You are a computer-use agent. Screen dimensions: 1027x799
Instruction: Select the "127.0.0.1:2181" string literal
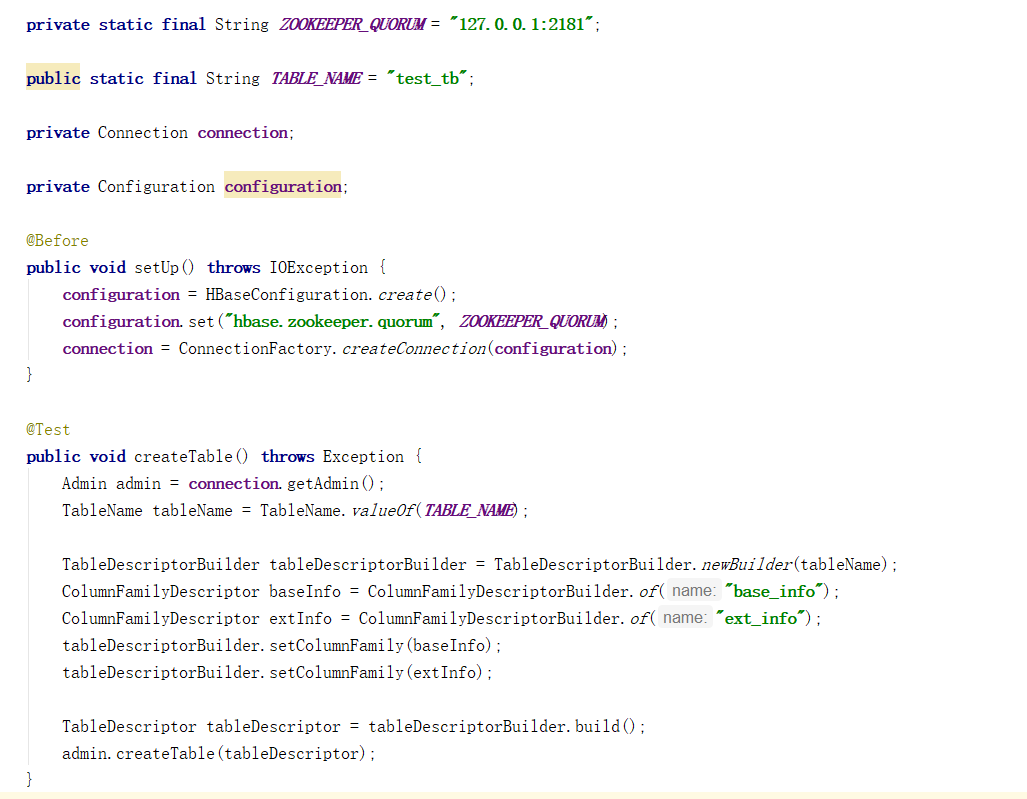523,25
